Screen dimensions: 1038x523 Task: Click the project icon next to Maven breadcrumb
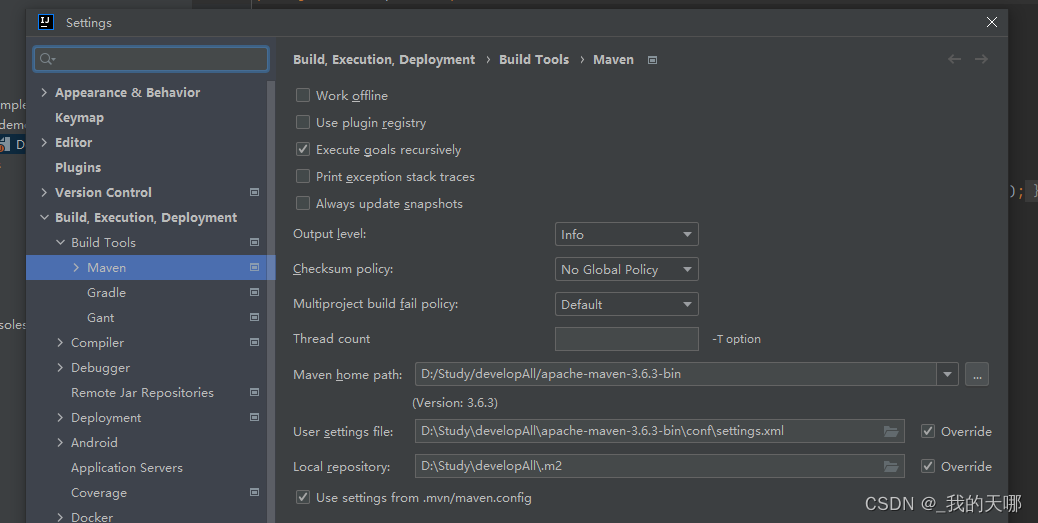coord(652,60)
